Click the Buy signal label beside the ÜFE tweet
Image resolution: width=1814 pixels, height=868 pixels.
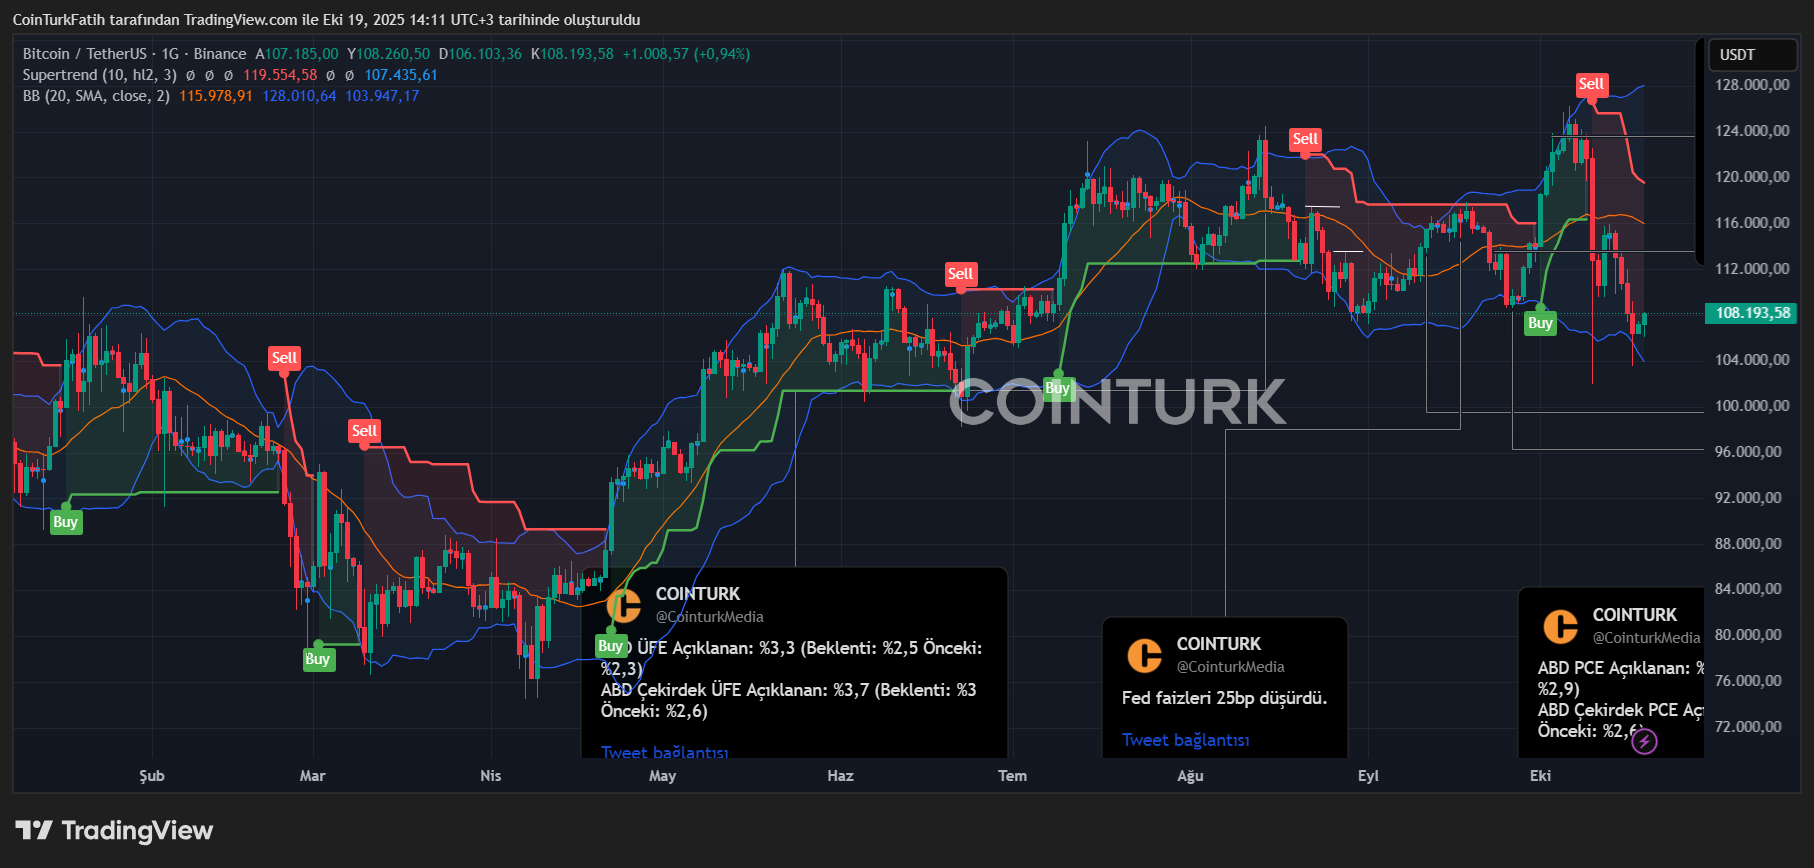coord(610,646)
